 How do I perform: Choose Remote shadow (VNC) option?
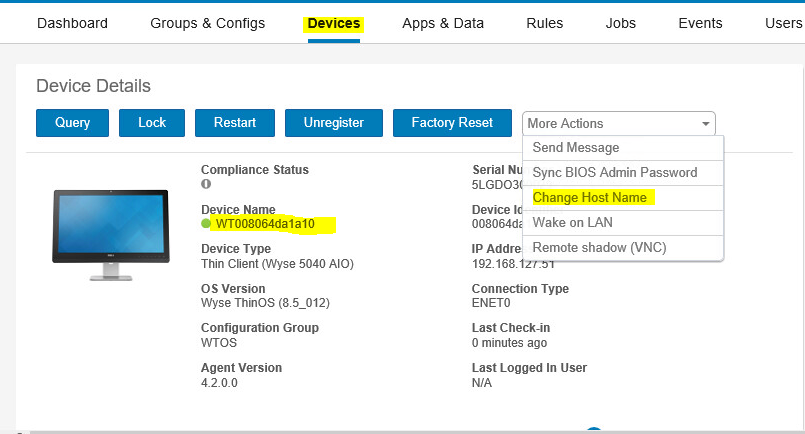click(x=599, y=247)
